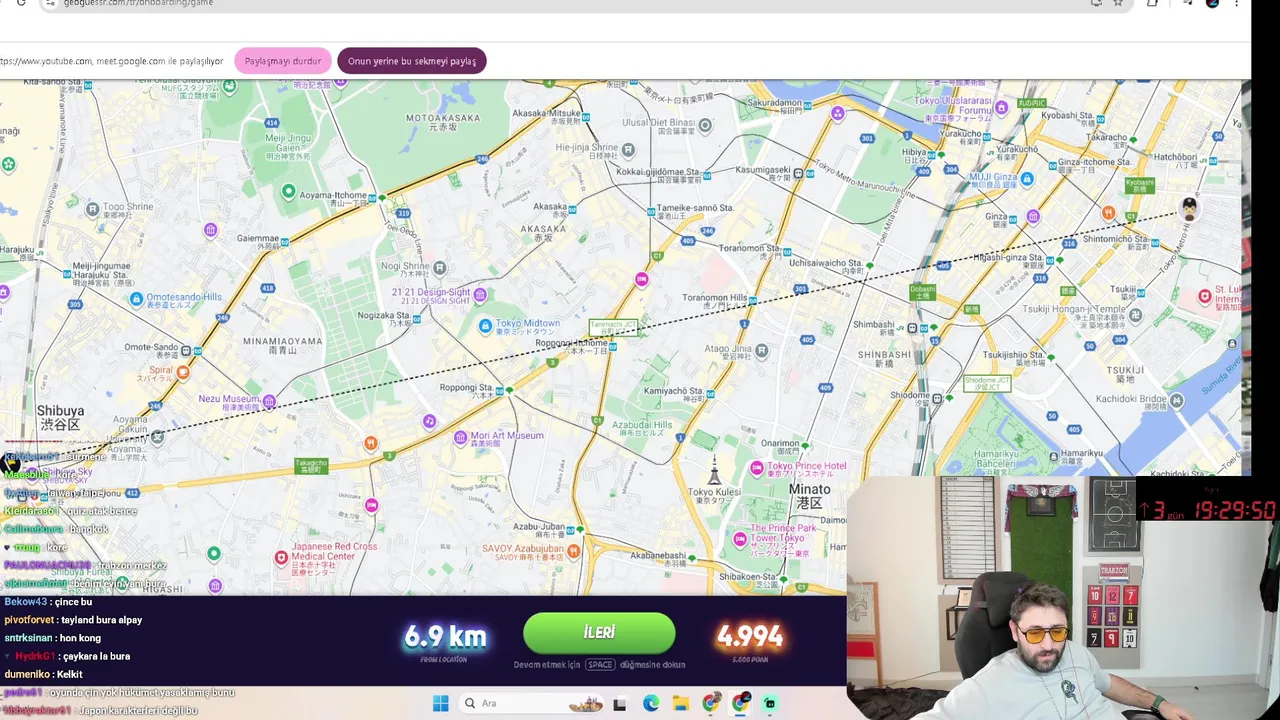Screen dimensions: 1280x720
Task: Select Japanese Red Cross Medical Center marker
Action: [281, 557]
